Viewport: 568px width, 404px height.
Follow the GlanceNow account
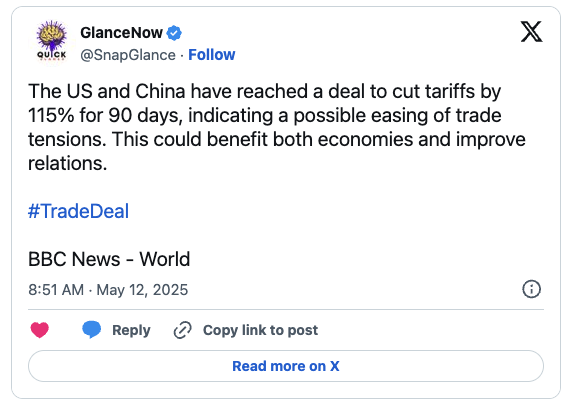click(x=212, y=55)
